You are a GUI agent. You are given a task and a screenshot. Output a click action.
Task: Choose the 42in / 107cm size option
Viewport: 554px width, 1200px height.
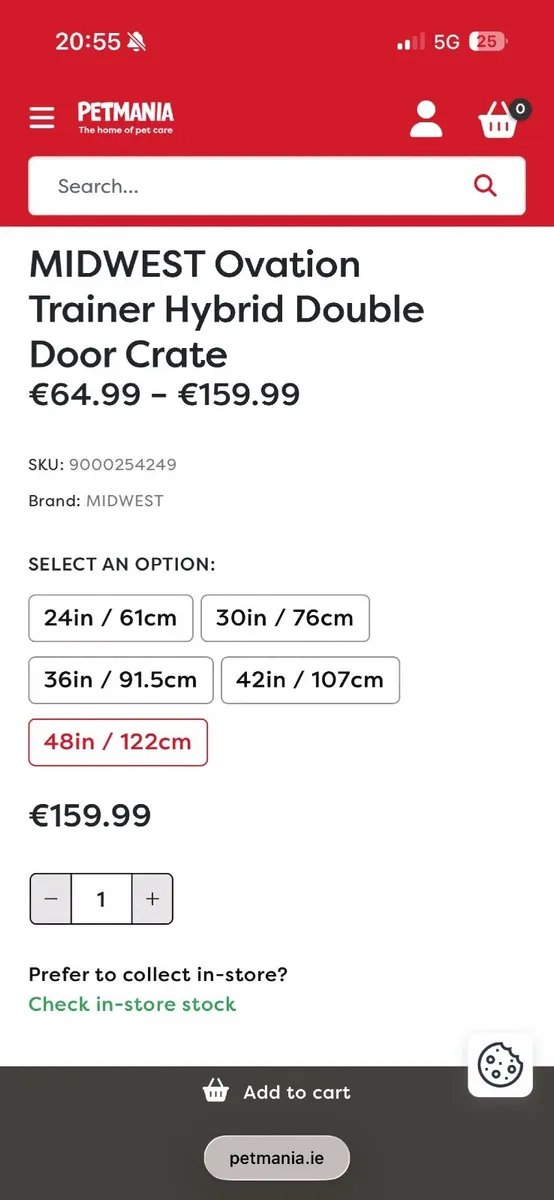(310, 680)
